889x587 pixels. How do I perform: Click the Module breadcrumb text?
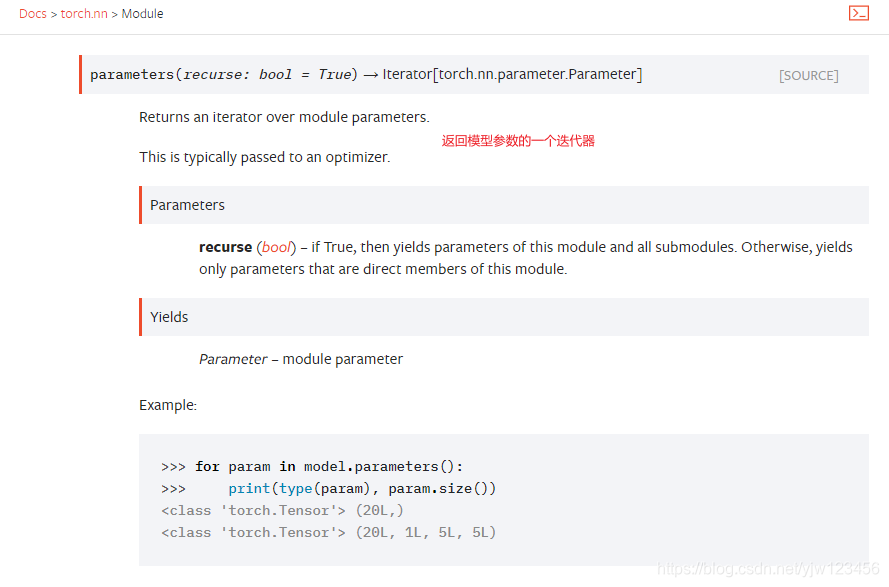pos(142,14)
